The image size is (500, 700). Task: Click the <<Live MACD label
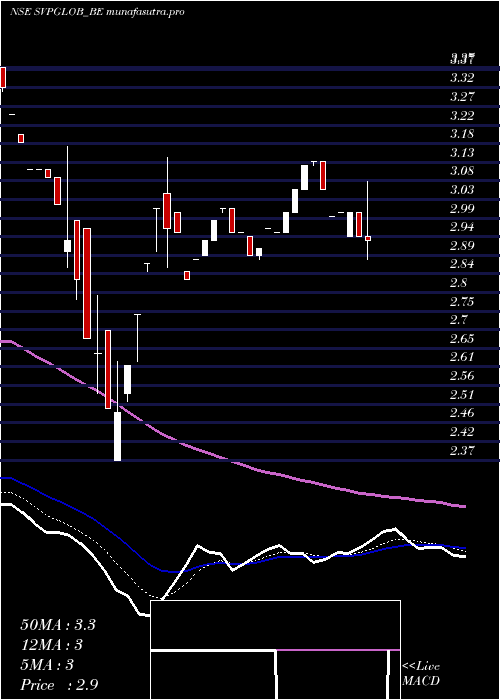click(421, 674)
